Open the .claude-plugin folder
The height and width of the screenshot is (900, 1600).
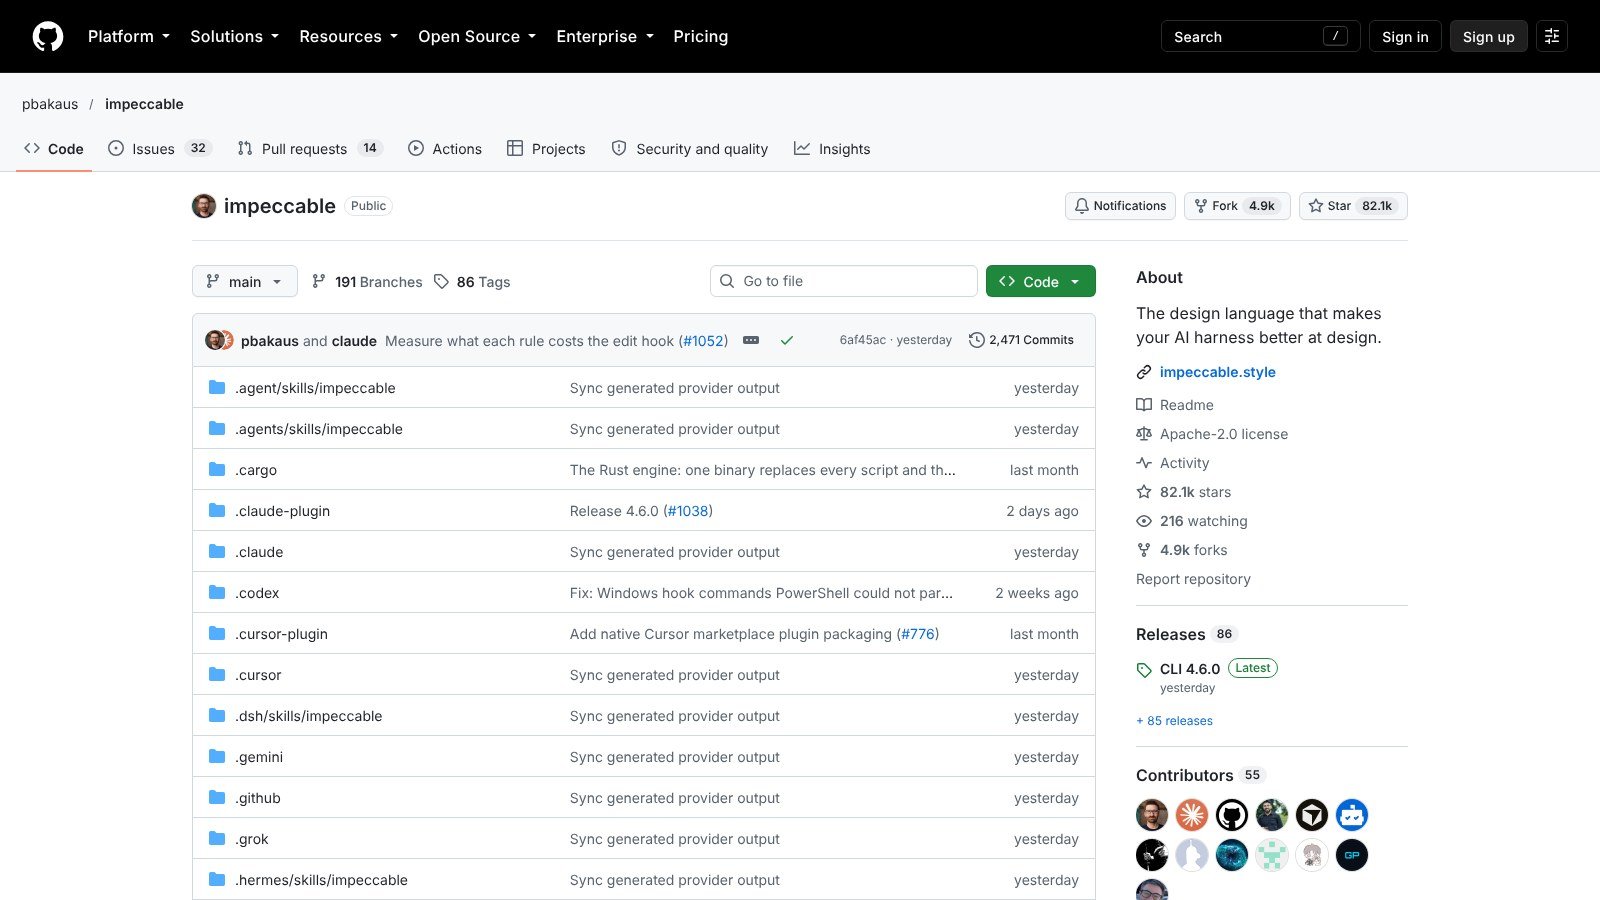(283, 511)
